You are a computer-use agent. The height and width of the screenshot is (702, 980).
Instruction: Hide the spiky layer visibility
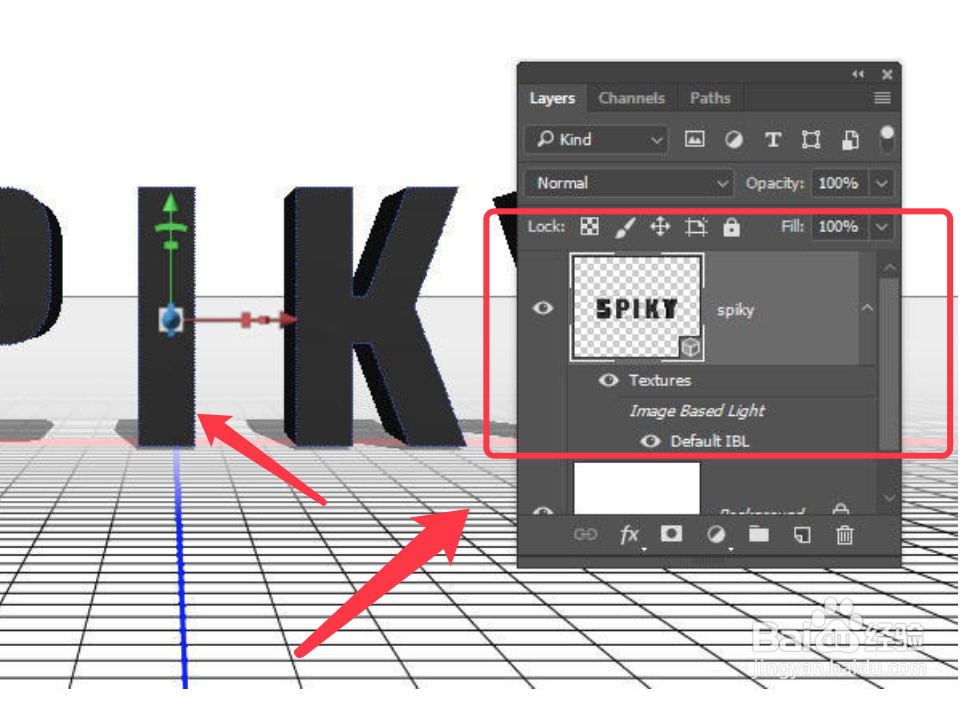click(543, 309)
